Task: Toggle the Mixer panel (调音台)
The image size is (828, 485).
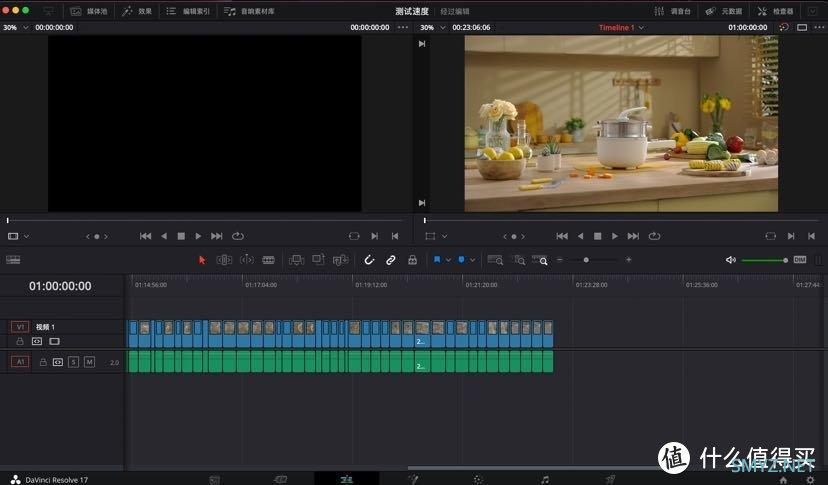Action: pyautogui.click(x=672, y=11)
